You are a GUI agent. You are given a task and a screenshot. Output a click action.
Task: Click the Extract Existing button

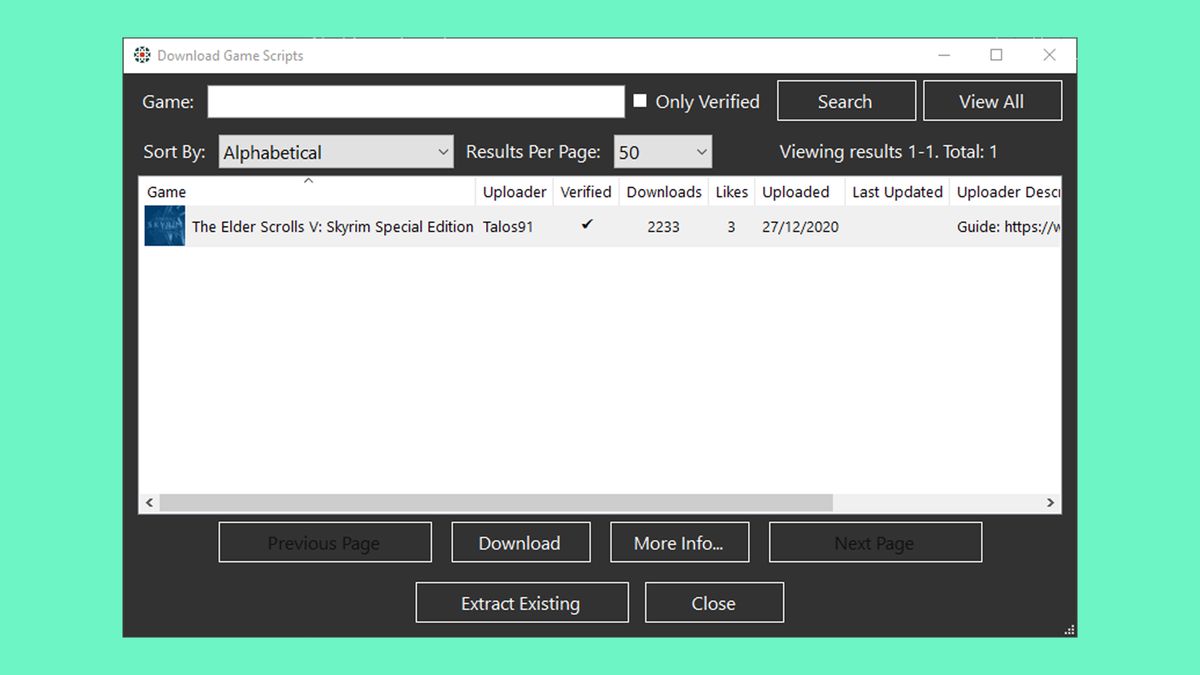[522, 603]
